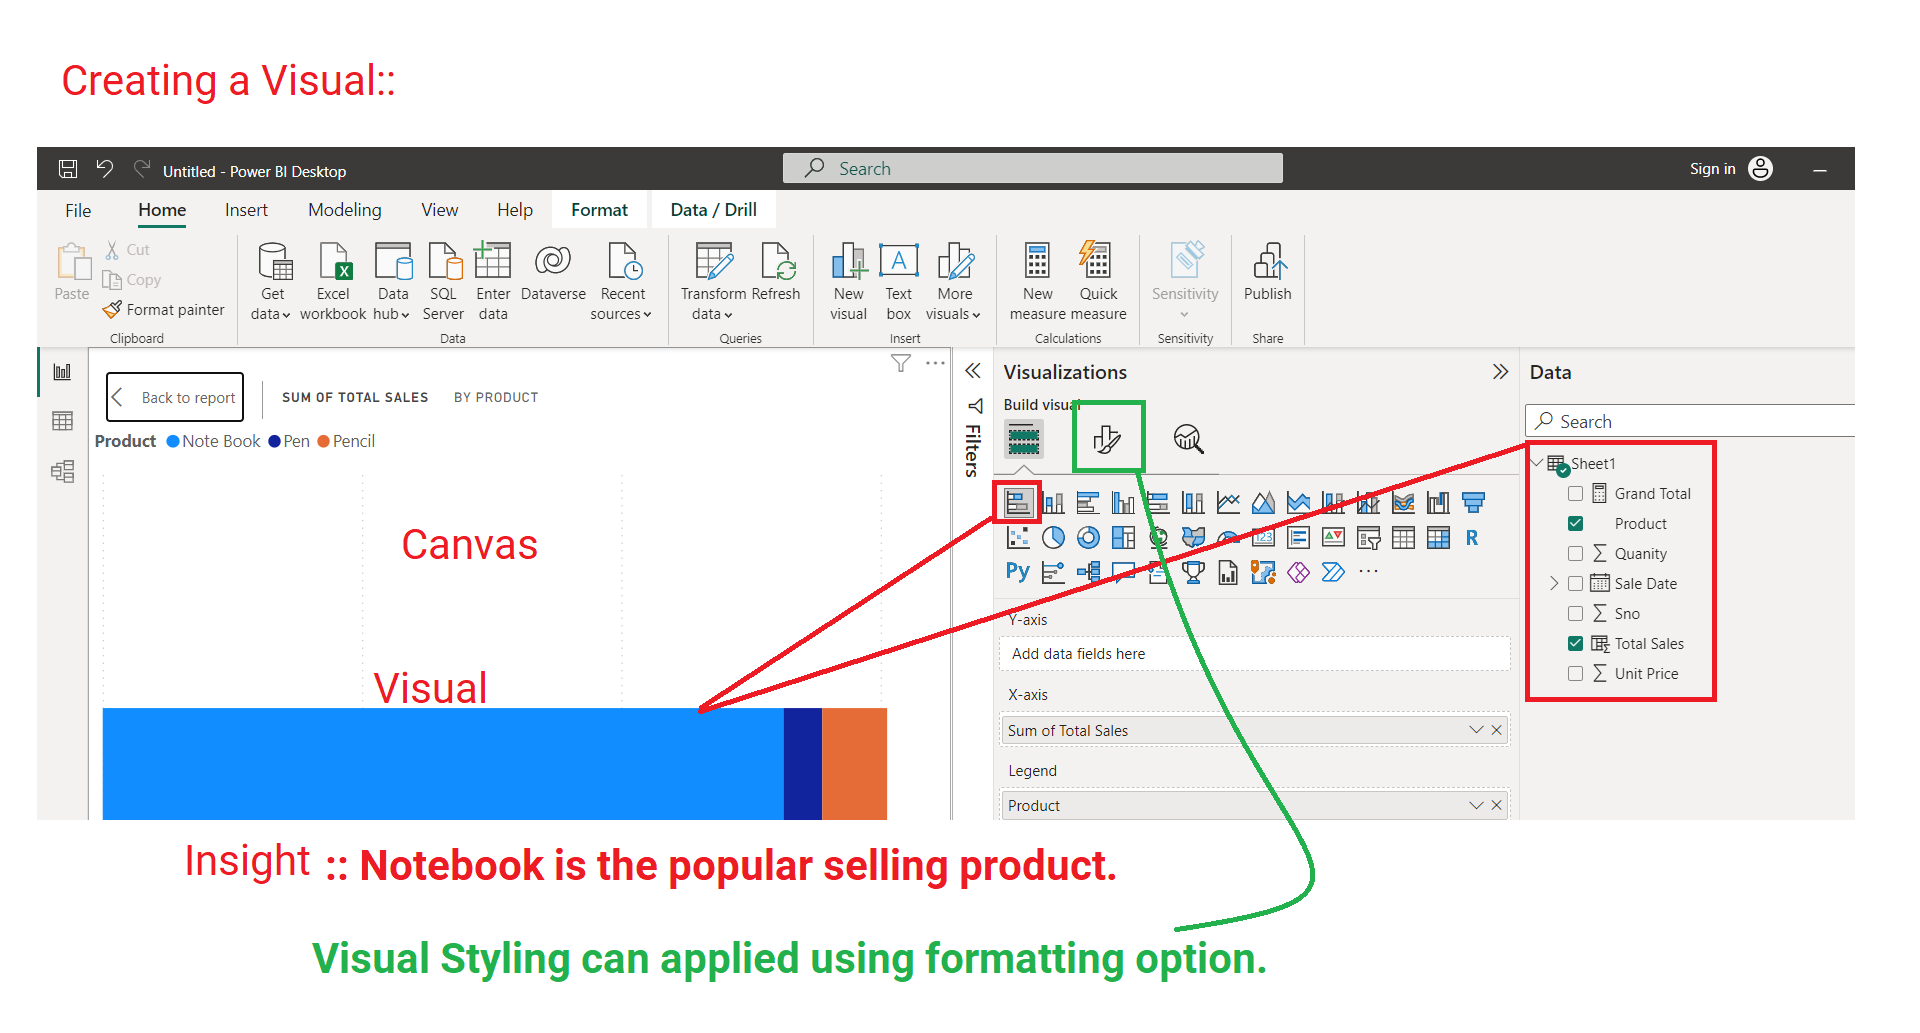Pick the slicer visual icon
1920x1033 pixels.
pos(1368,538)
